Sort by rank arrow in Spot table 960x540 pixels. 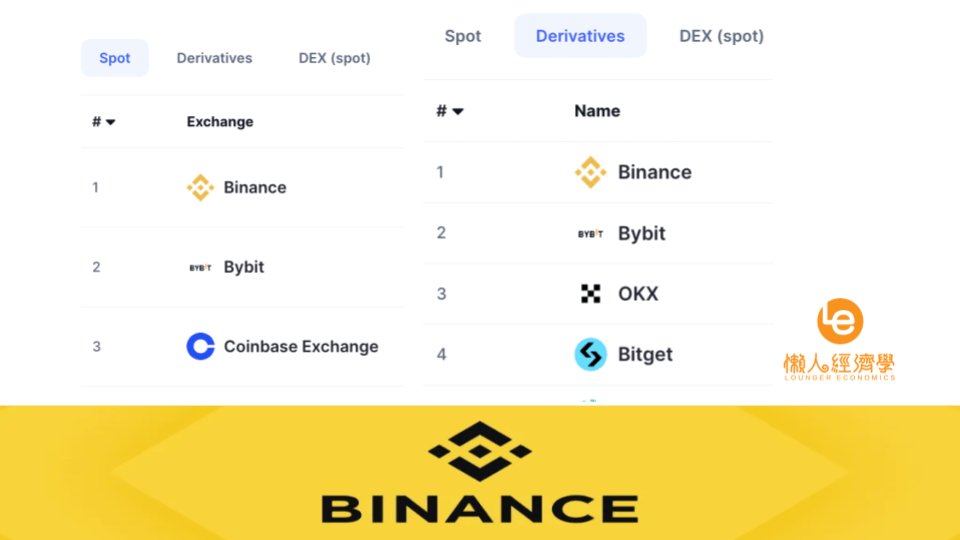coord(110,122)
